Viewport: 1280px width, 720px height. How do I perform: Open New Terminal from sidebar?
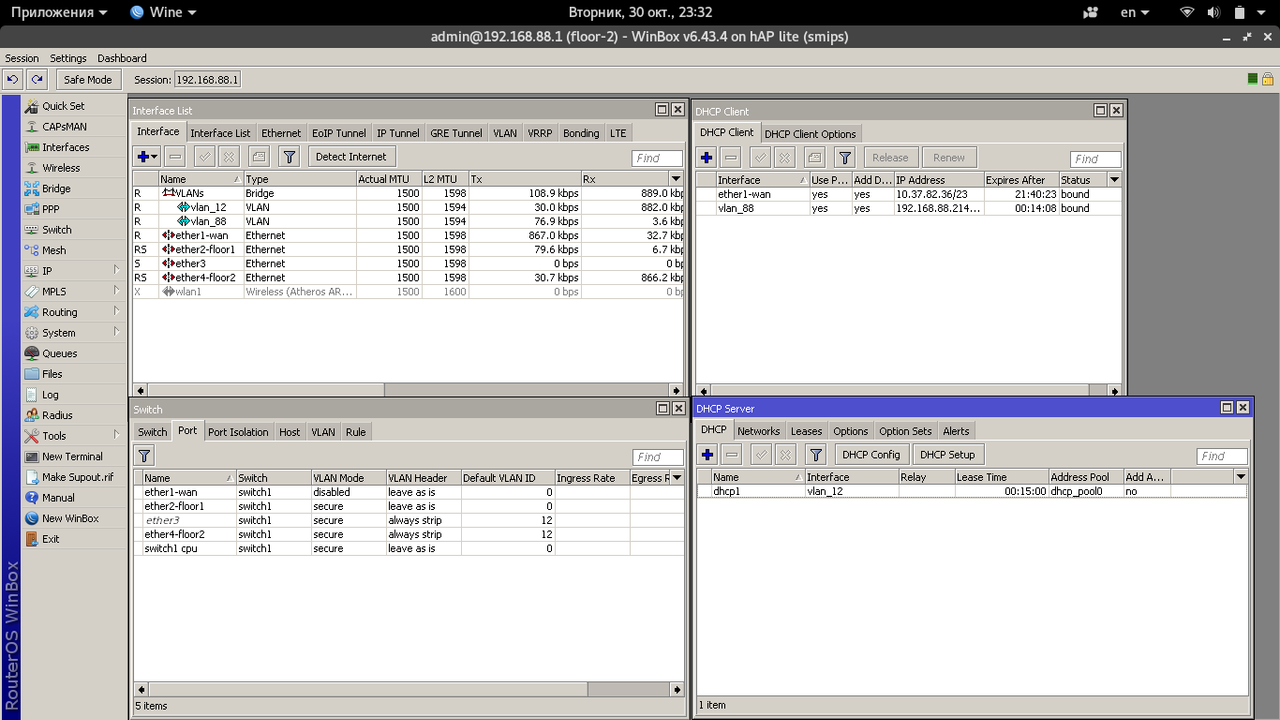pos(72,456)
